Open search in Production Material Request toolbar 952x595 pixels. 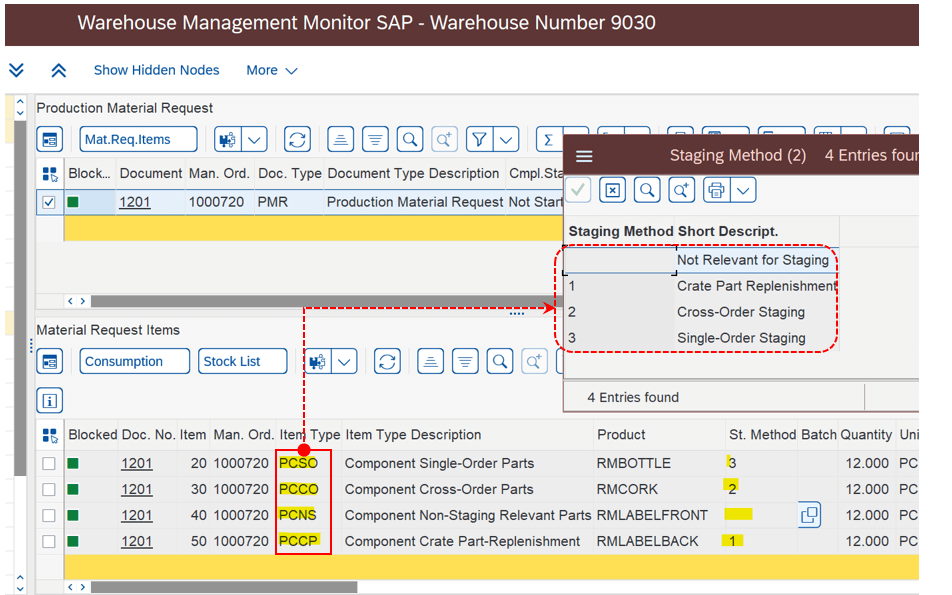click(410, 140)
